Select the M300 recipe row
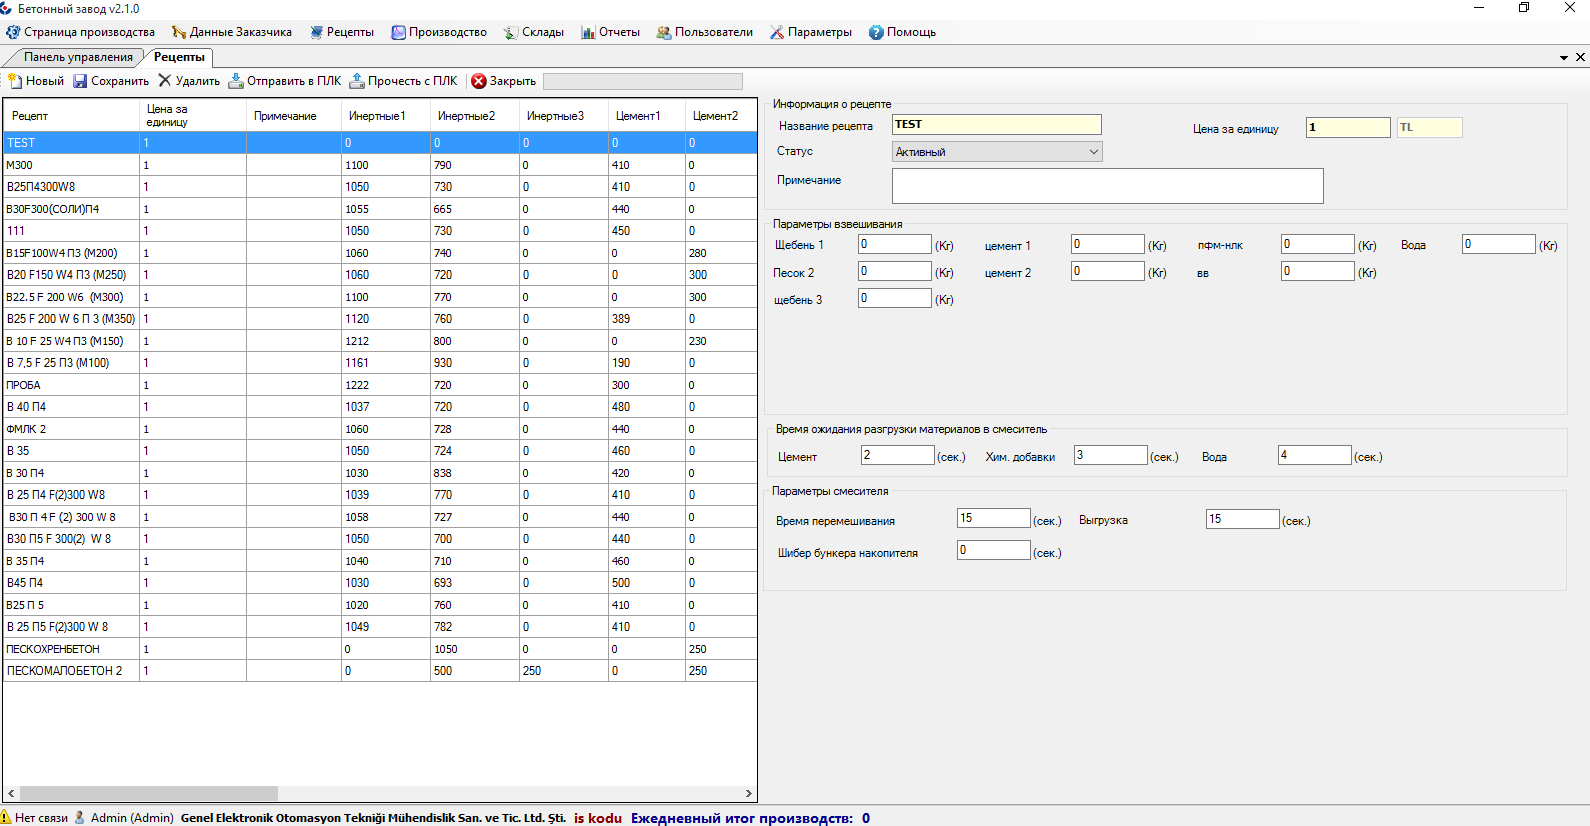The height and width of the screenshot is (826, 1590). (x=70, y=165)
